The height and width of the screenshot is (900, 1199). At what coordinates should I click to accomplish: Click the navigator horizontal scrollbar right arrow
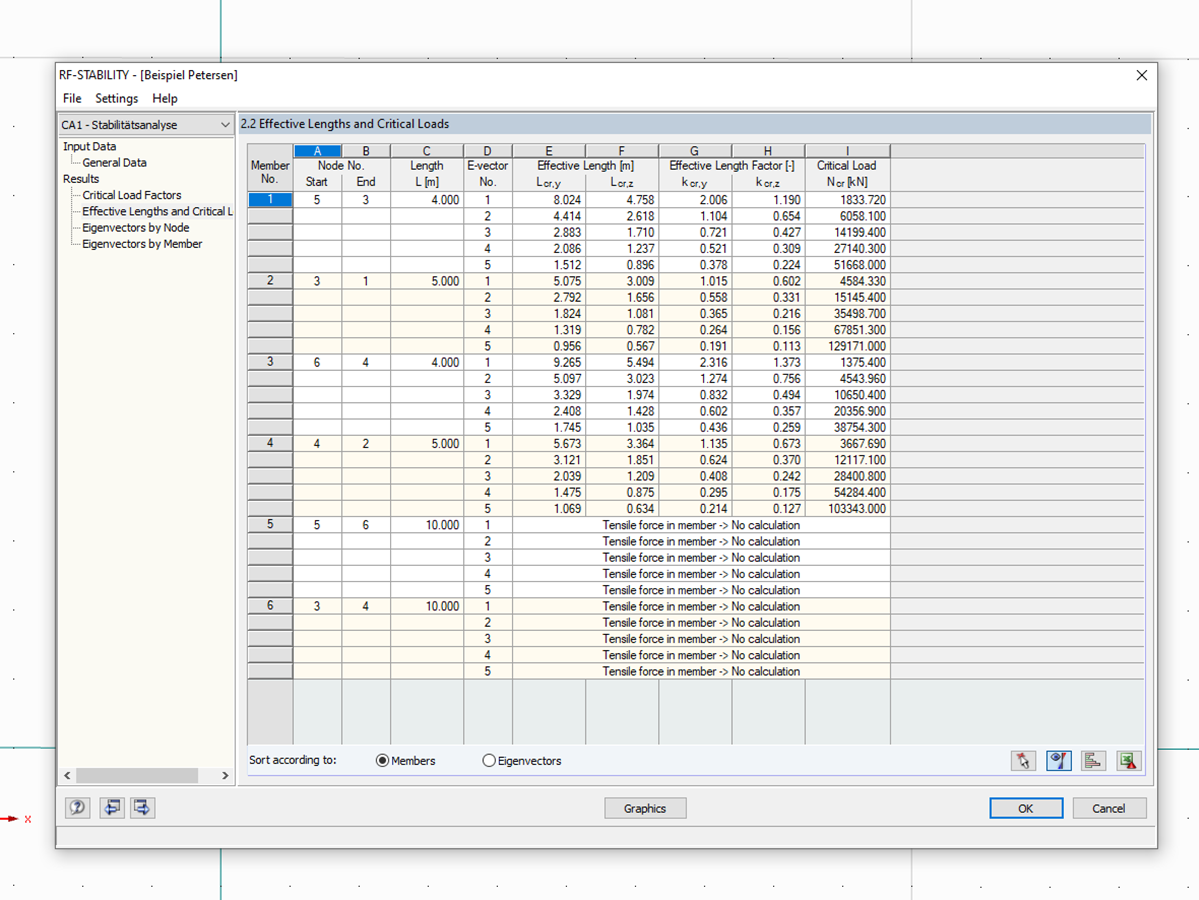(x=225, y=775)
